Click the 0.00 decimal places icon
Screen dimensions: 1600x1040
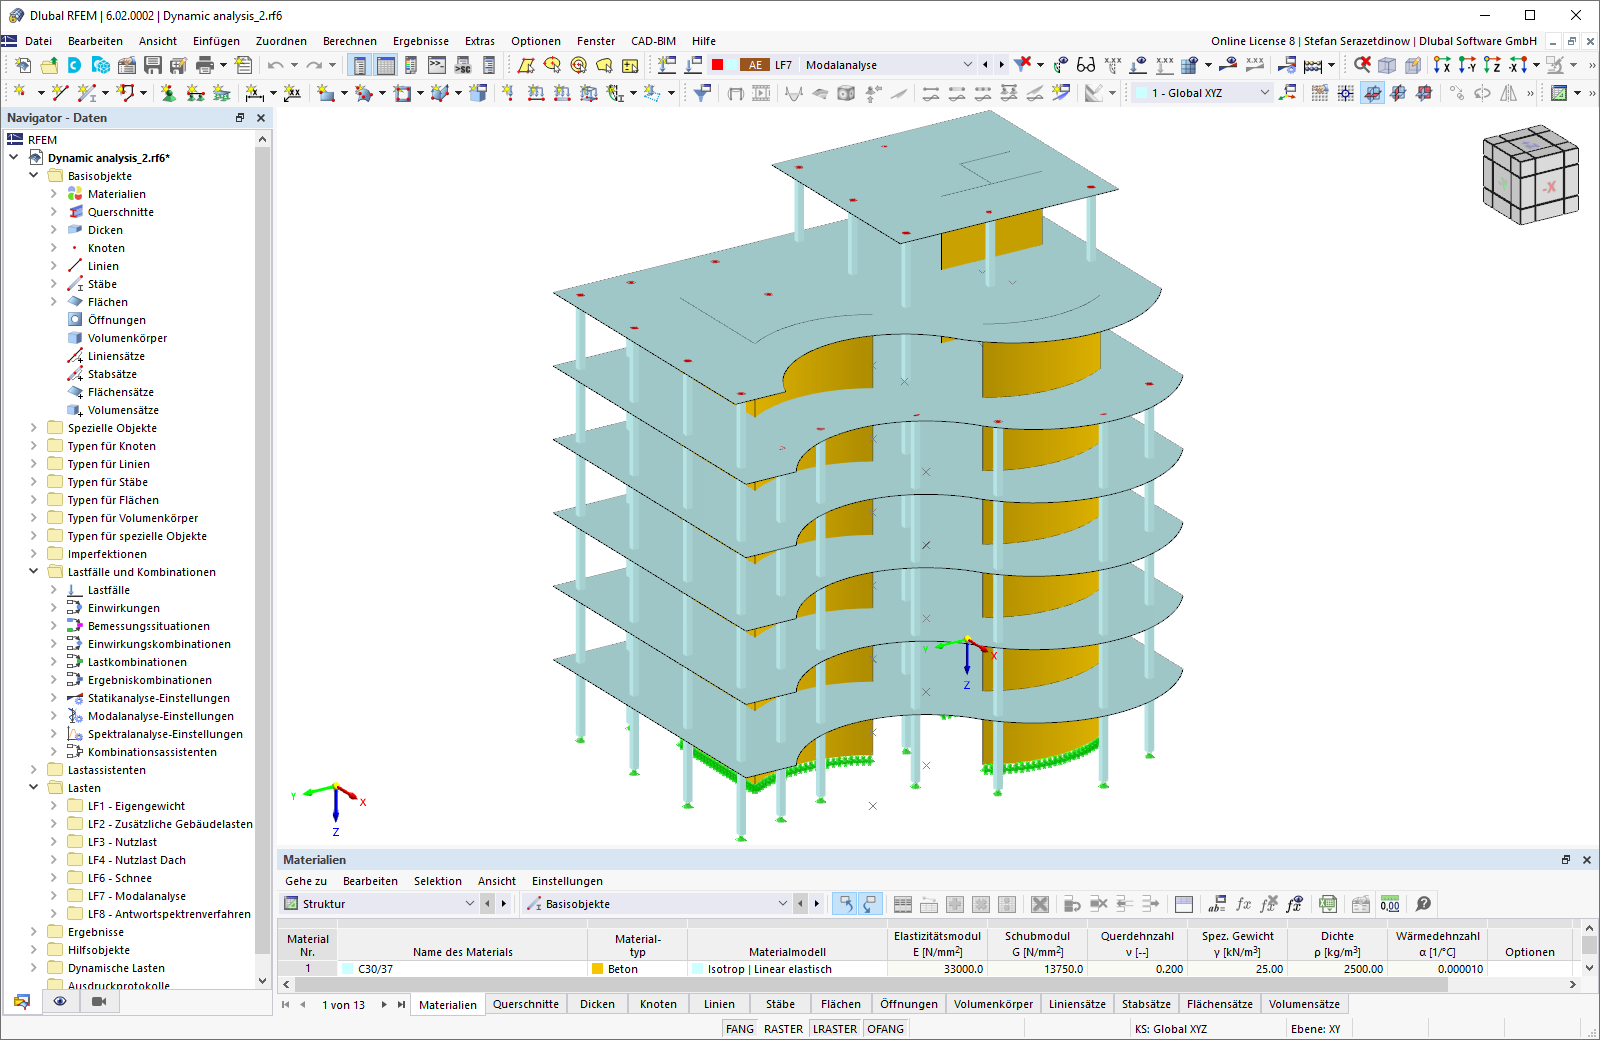click(1390, 904)
